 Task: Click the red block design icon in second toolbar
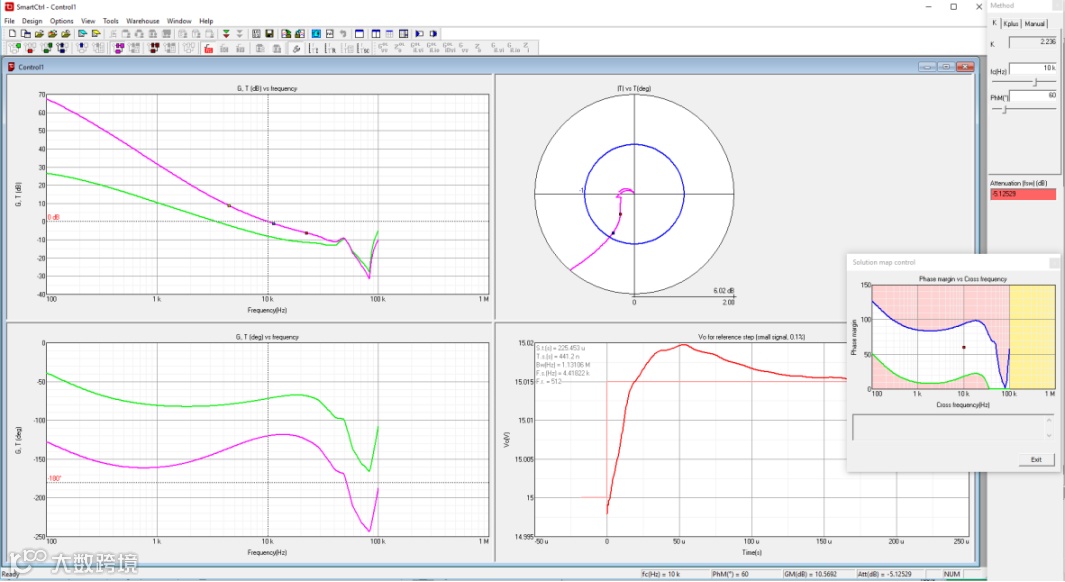pyautogui.click(x=31, y=48)
